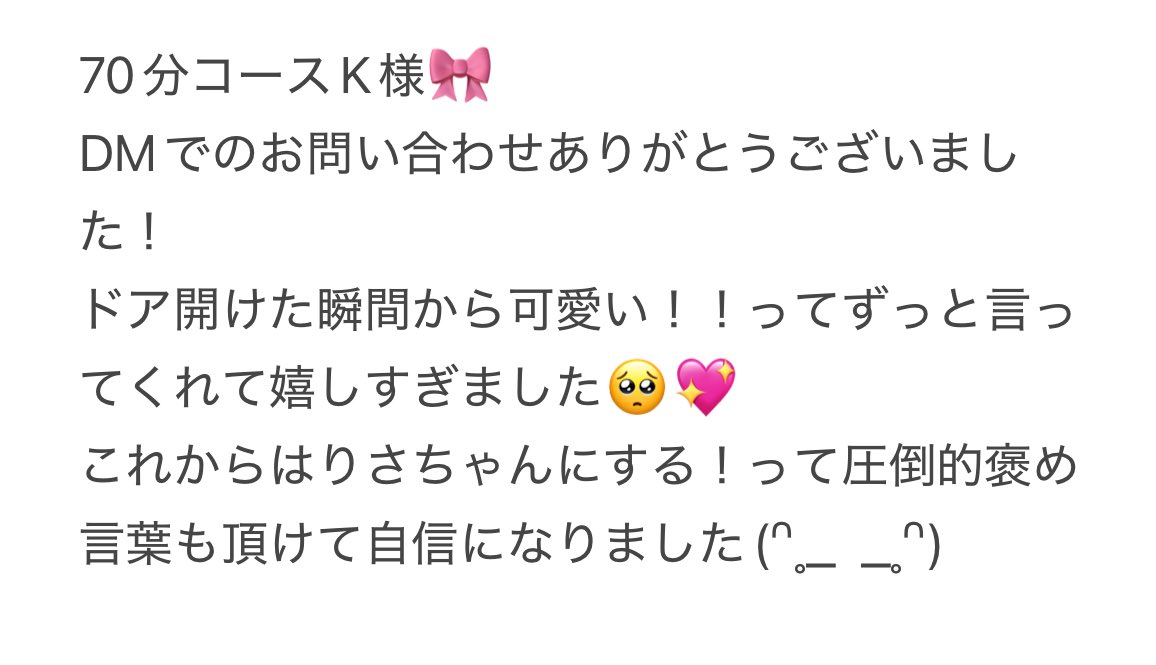
Task: Click the 'た！' on third line
Action: point(119,232)
